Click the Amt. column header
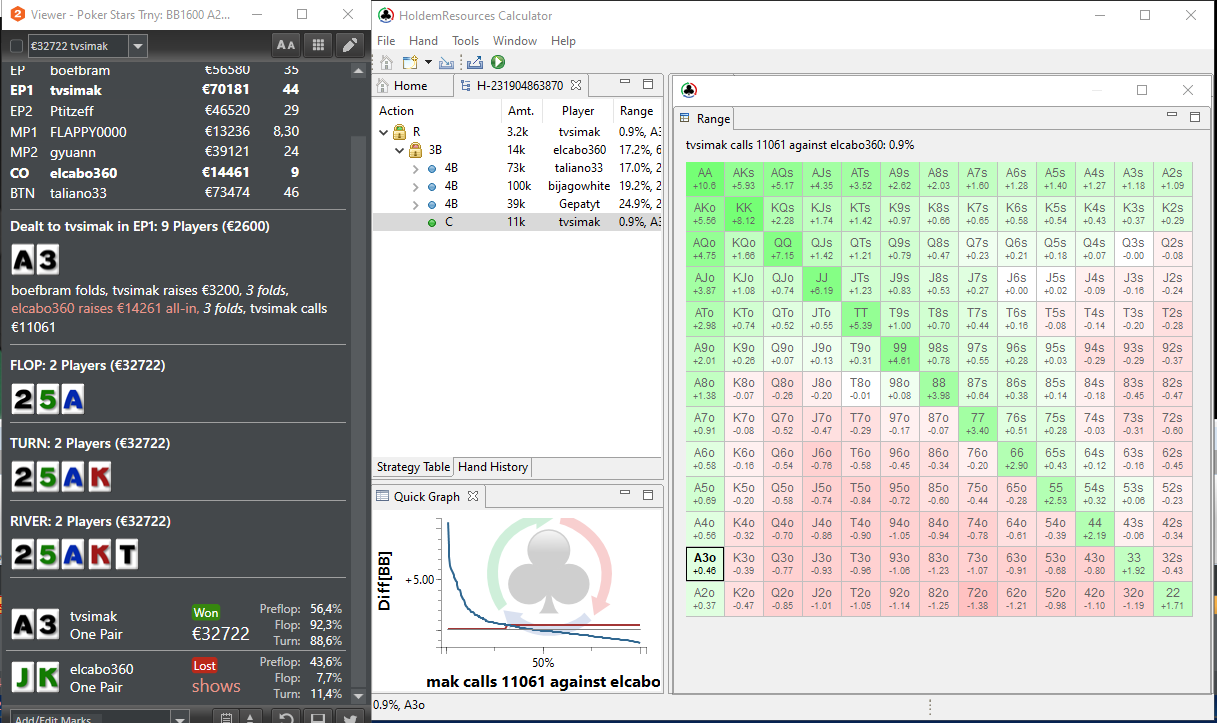 pyautogui.click(x=520, y=111)
